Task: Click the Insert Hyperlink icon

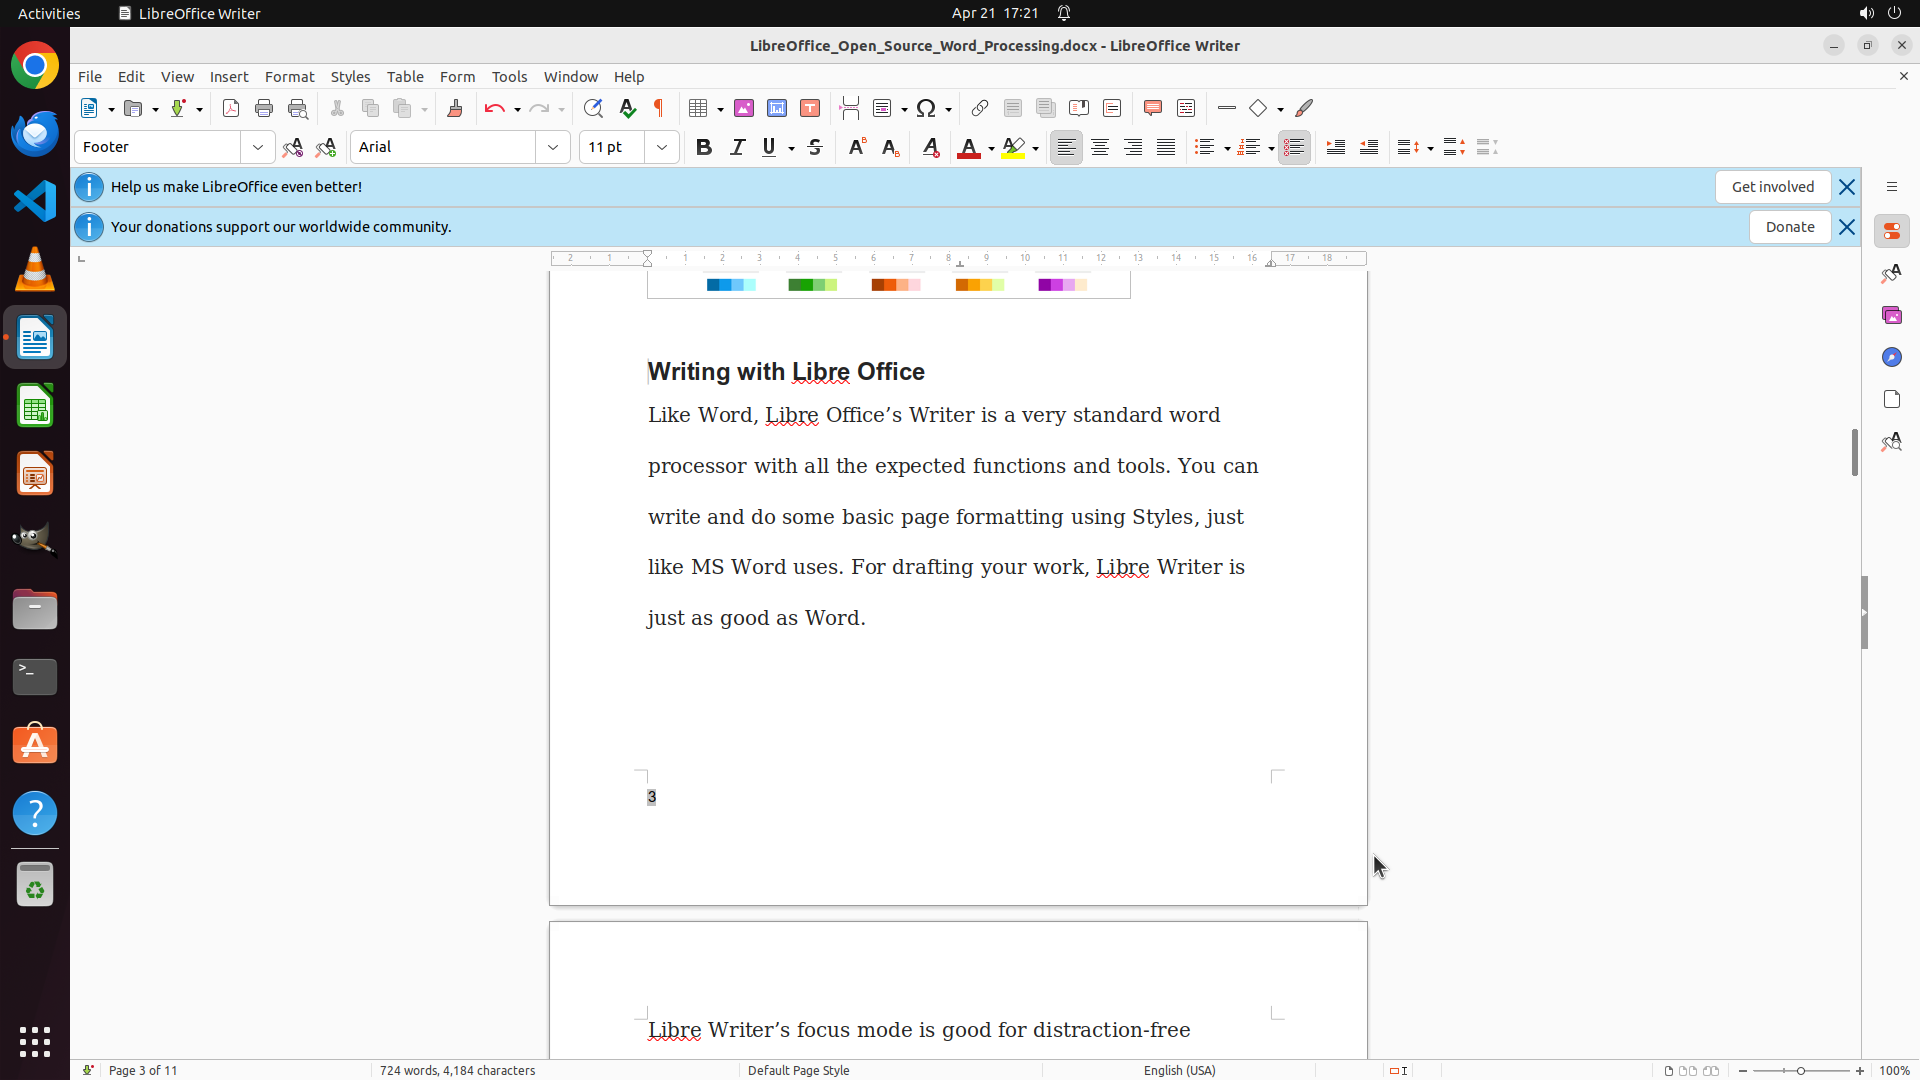Action: click(980, 108)
